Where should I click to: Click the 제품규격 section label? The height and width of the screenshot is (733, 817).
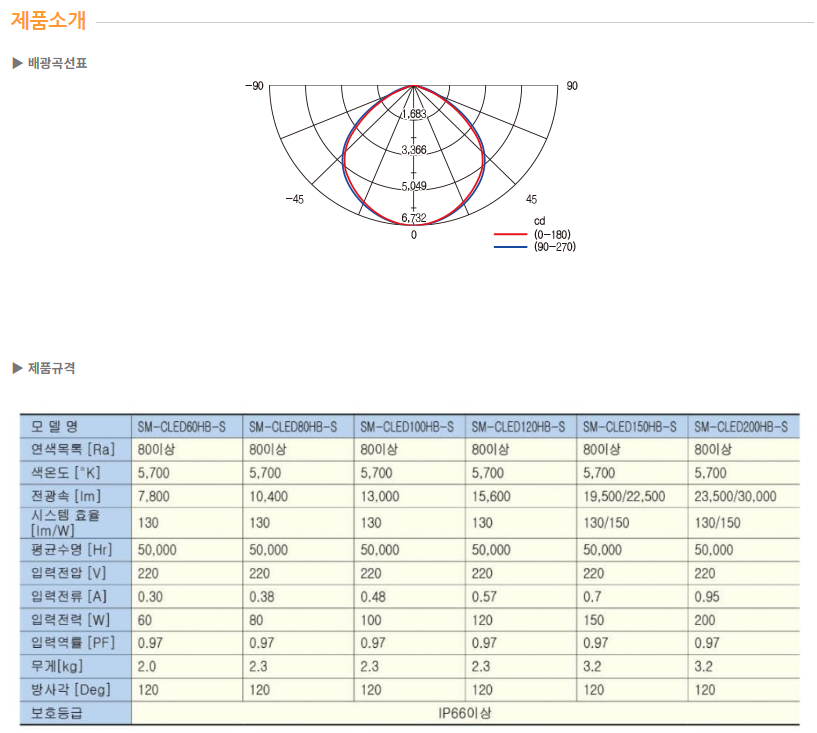point(51,368)
